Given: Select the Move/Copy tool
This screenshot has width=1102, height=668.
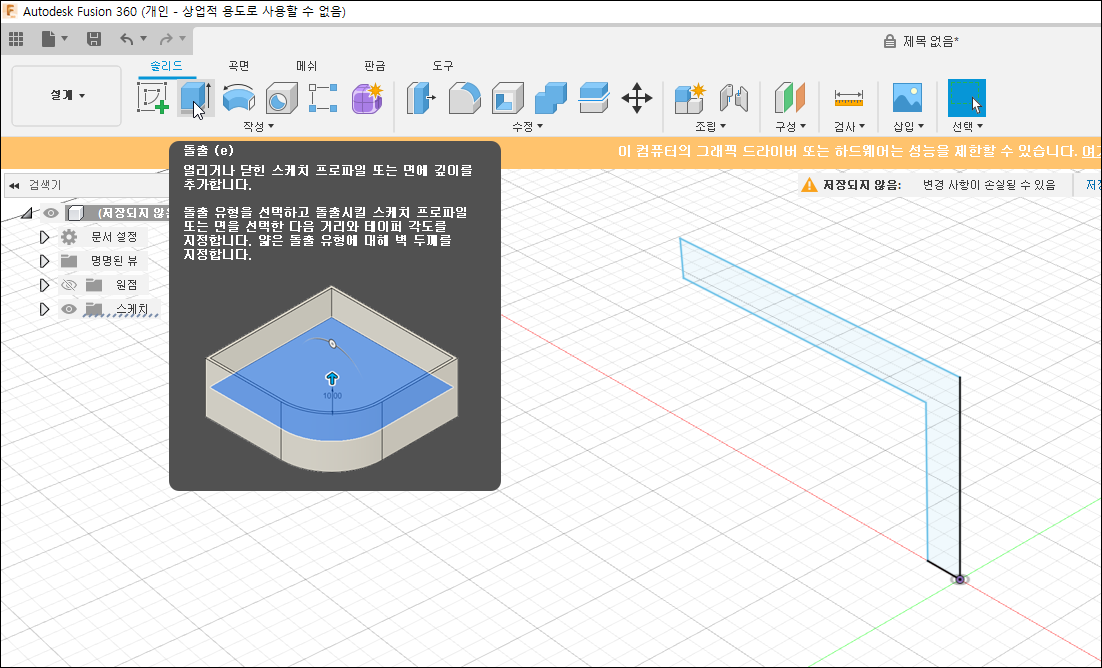Looking at the screenshot, I should pyautogui.click(x=637, y=98).
